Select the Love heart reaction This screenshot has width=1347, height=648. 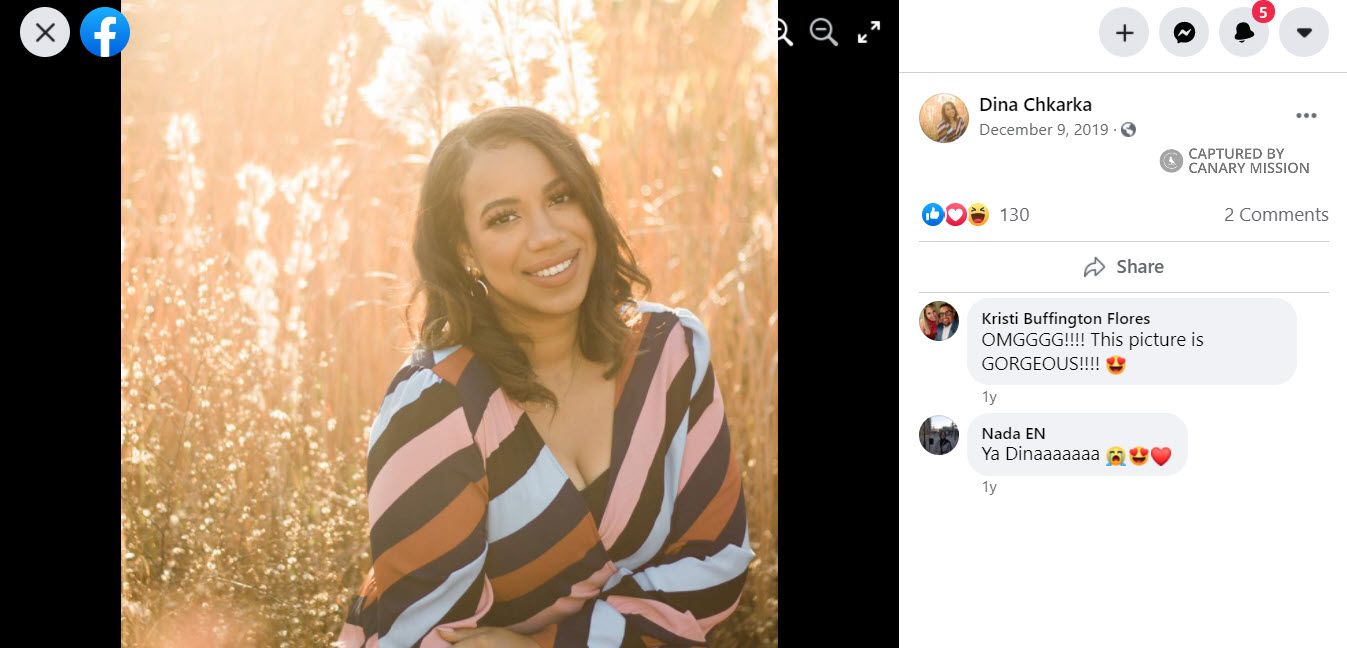point(955,214)
